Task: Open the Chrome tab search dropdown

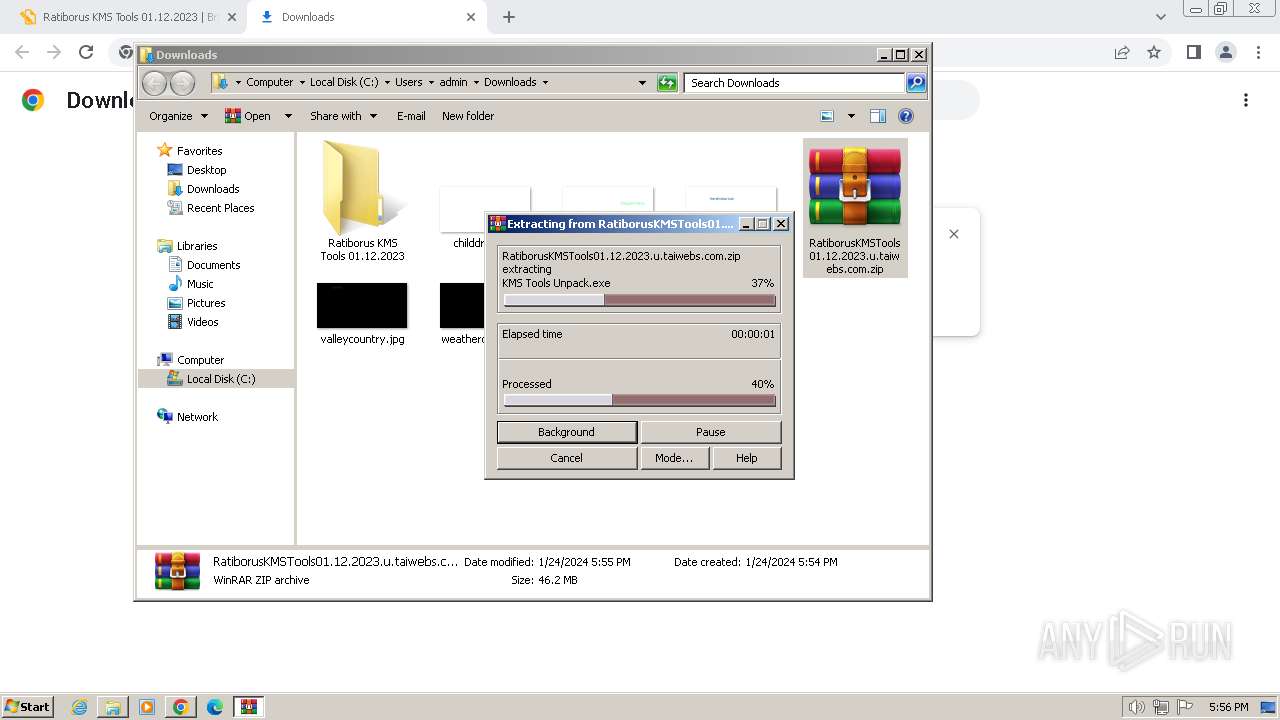Action: pos(1160,17)
